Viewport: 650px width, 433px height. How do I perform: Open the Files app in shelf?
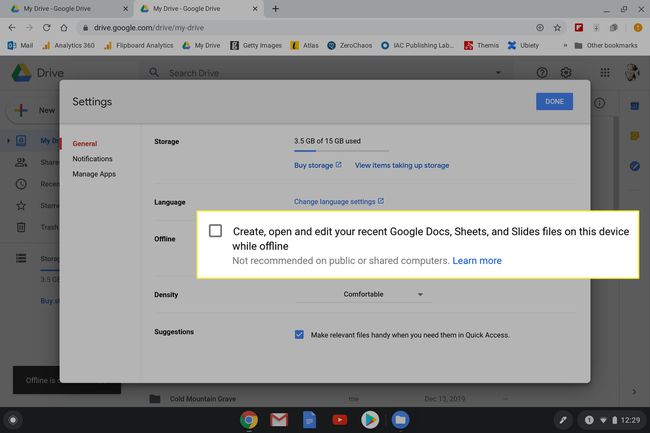(x=400, y=420)
